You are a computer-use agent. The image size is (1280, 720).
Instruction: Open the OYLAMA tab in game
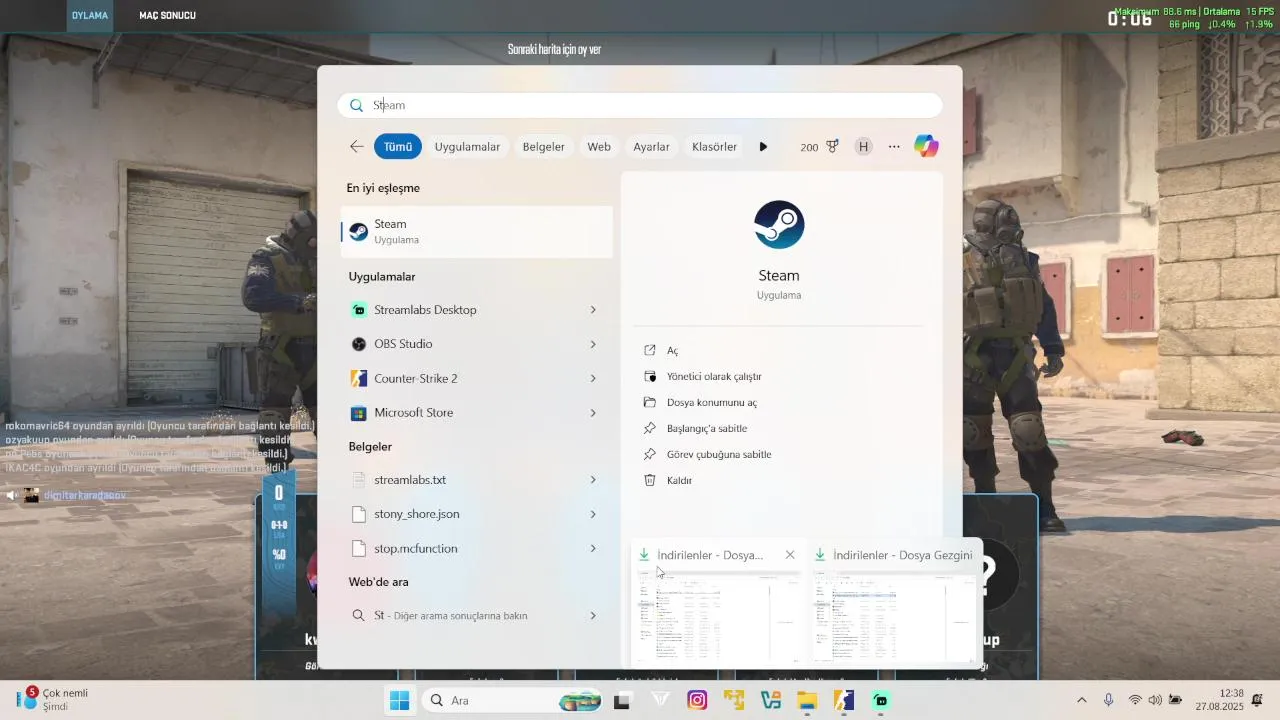(x=90, y=15)
